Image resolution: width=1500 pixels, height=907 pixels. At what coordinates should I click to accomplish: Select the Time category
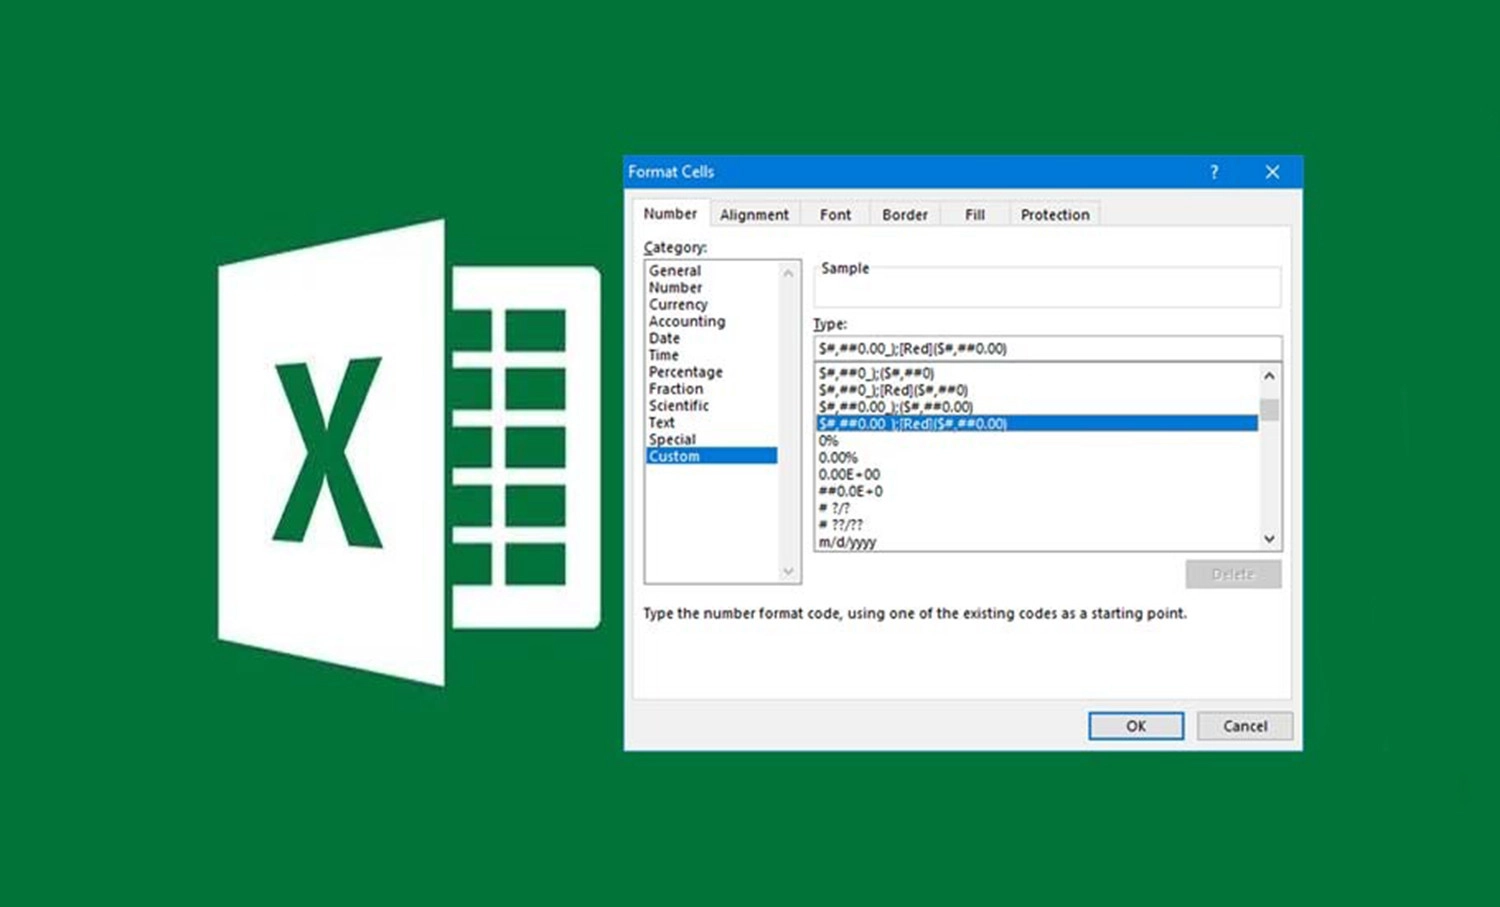[663, 355]
